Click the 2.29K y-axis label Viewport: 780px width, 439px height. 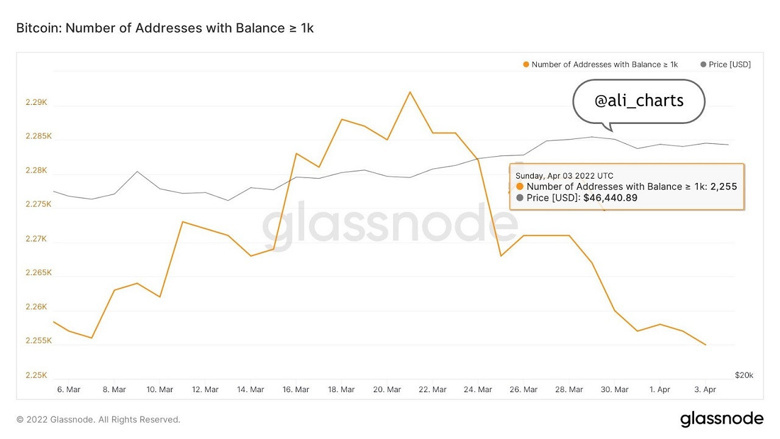click(36, 102)
